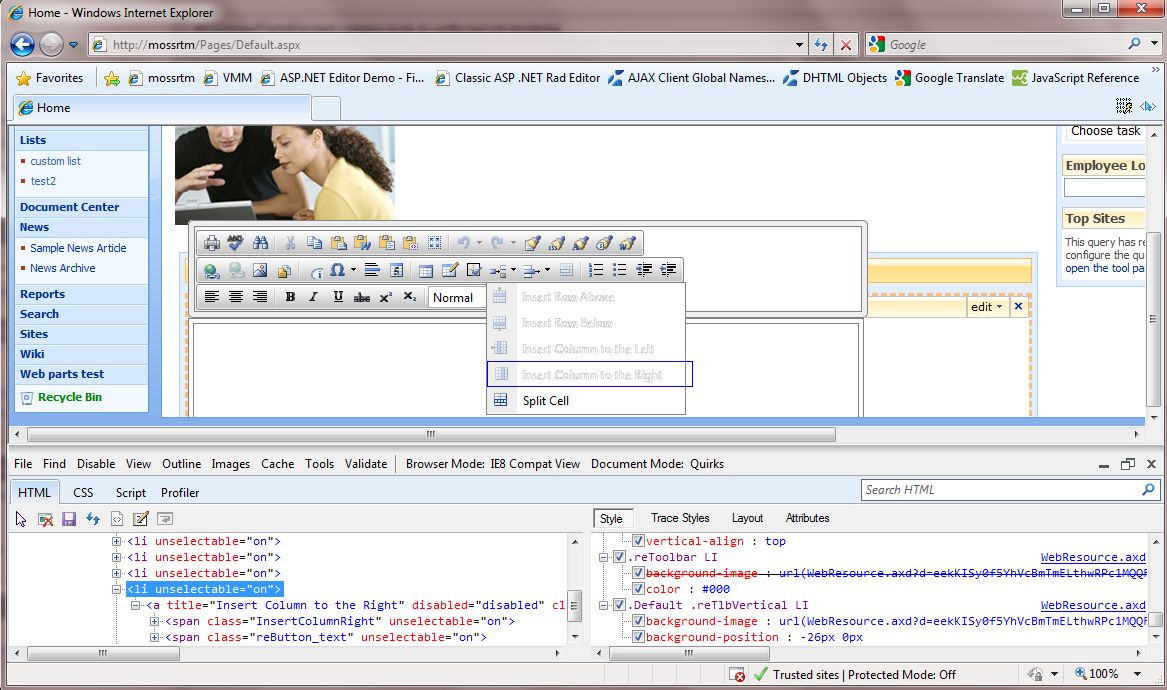Click the Bold formatting button
Screen dimensions: 1167x690
click(x=290, y=297)
